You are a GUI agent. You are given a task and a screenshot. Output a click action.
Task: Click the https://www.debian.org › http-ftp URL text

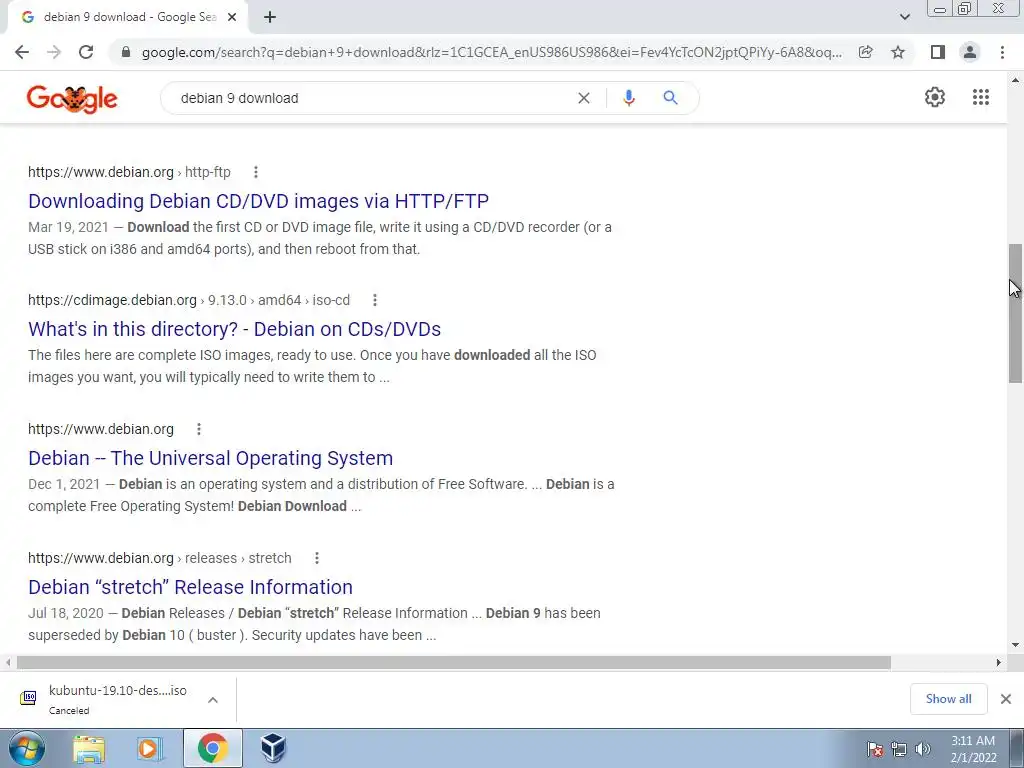click(129, 172)
